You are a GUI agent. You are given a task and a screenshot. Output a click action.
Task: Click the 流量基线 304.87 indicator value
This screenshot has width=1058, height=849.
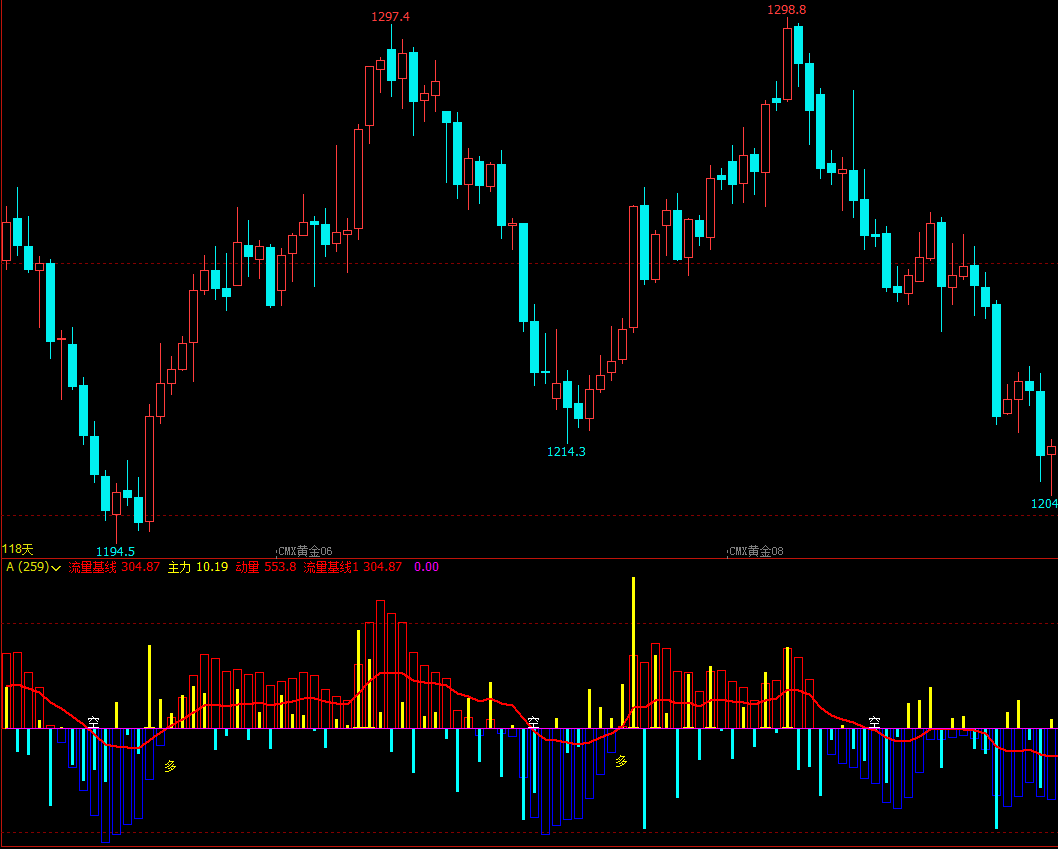(x=114, y=567)
